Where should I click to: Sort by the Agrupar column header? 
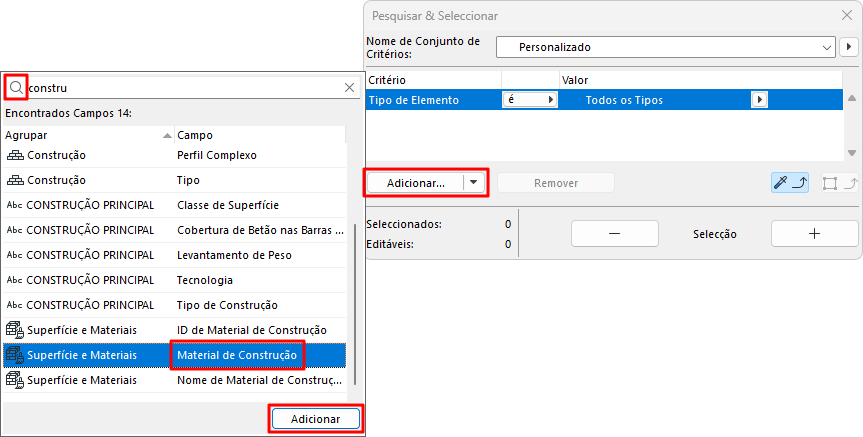88,135
